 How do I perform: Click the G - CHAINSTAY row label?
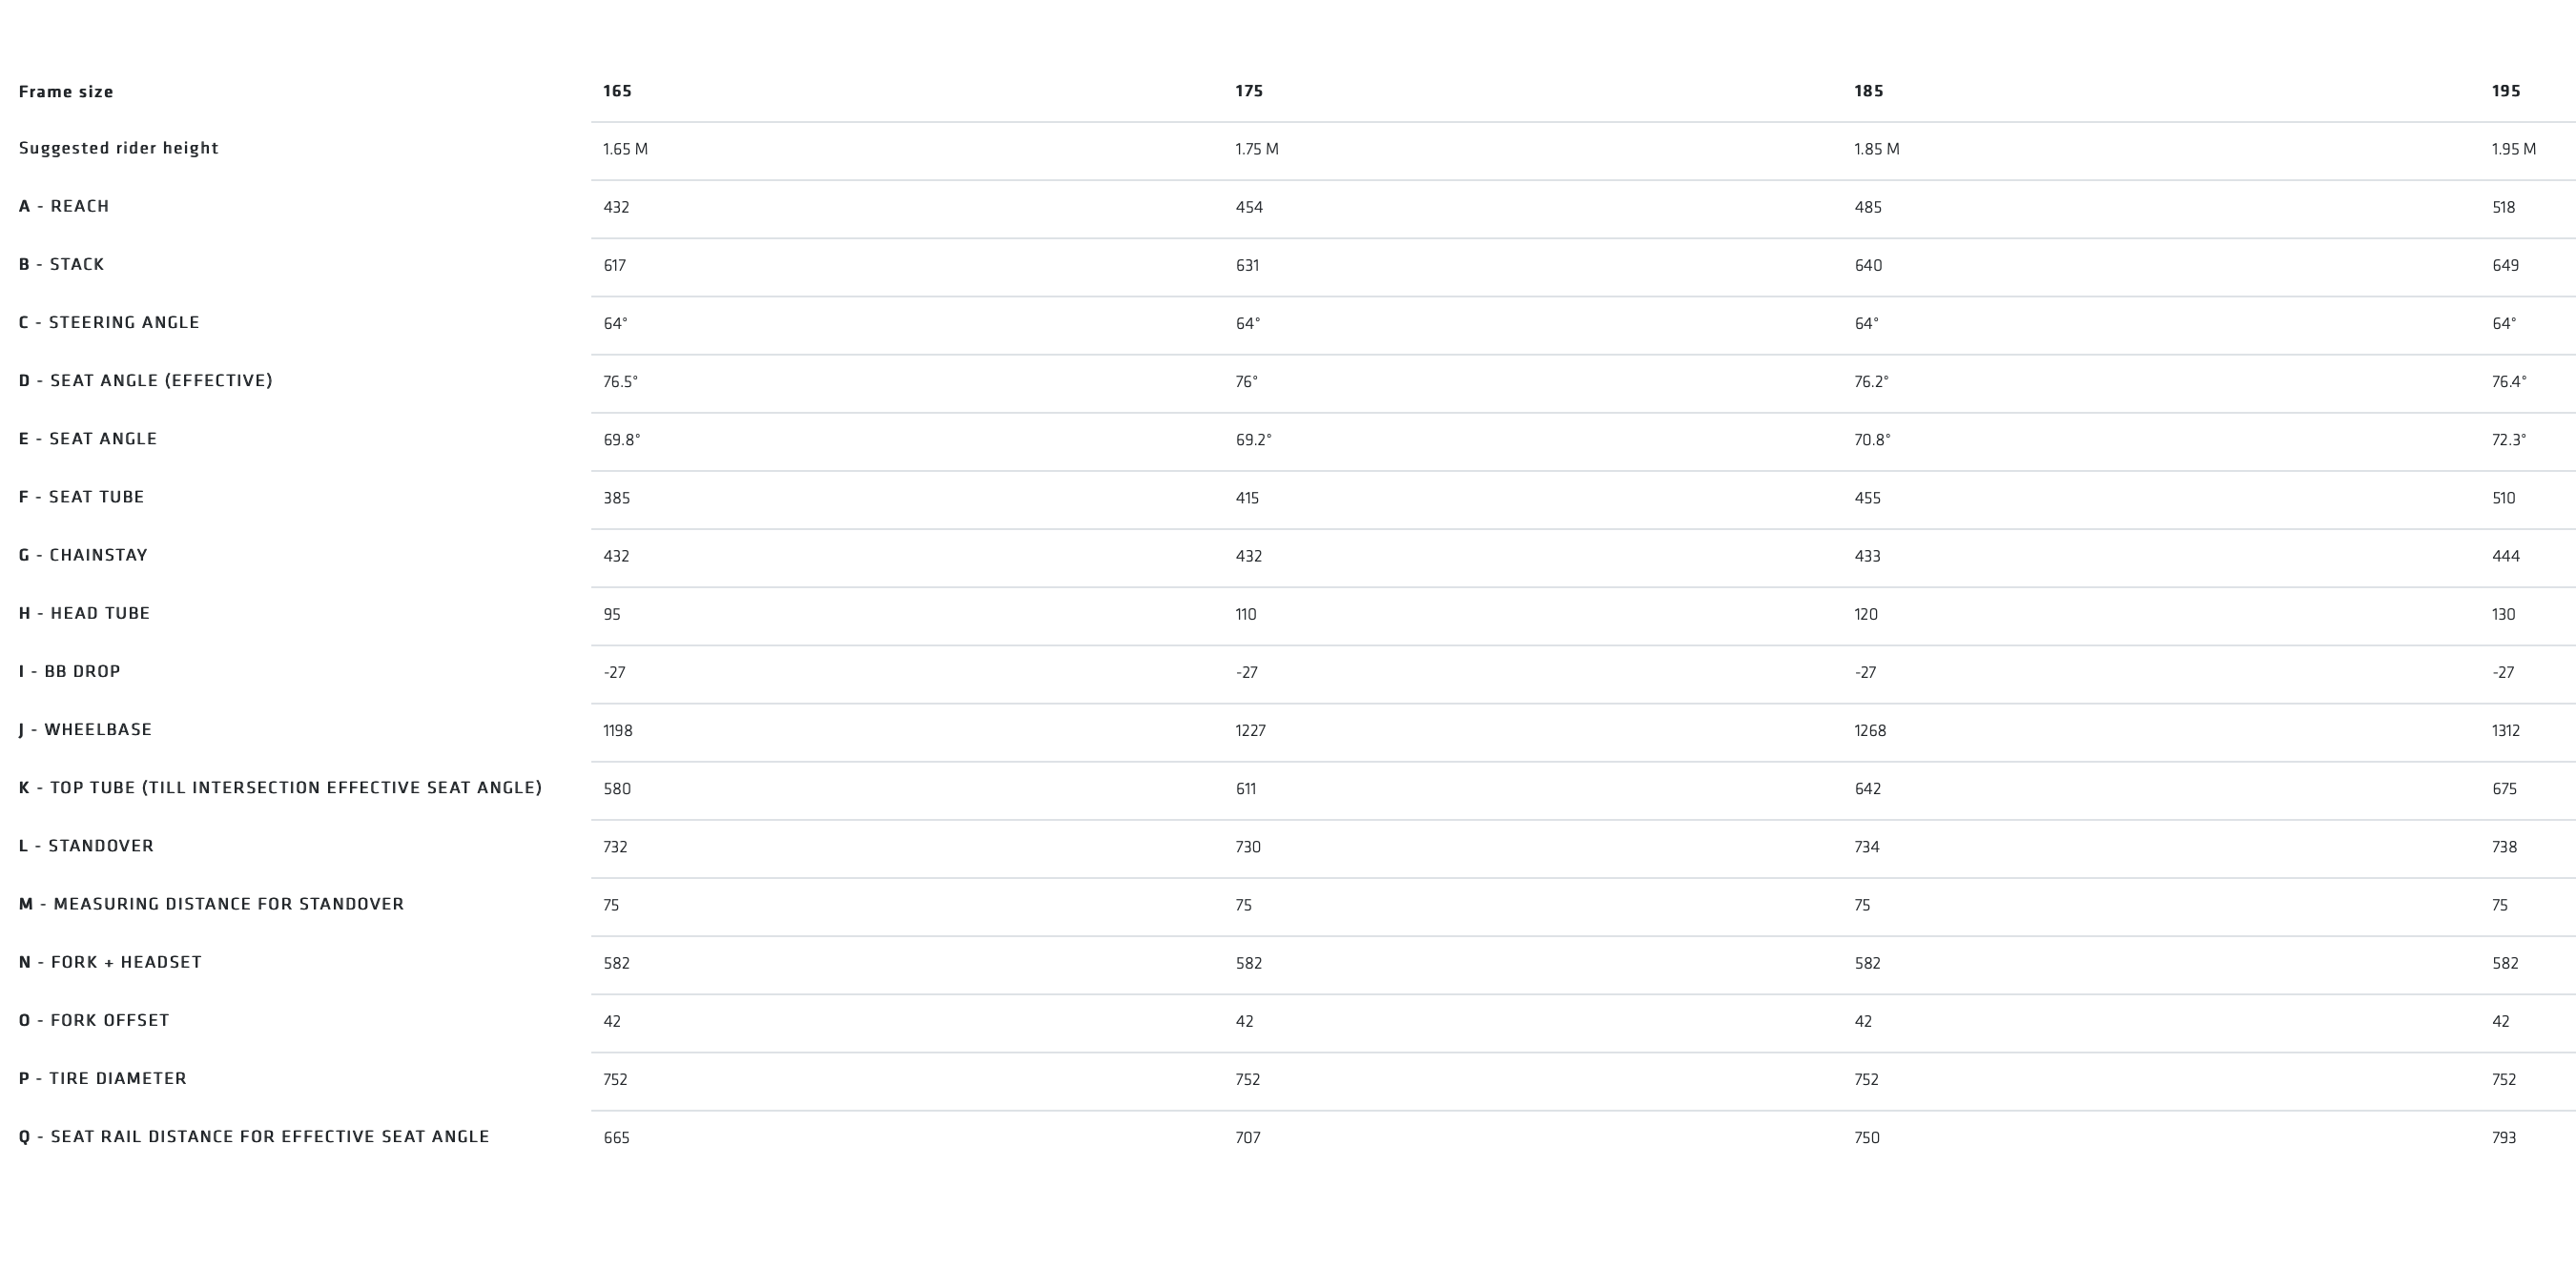point(83,555)
